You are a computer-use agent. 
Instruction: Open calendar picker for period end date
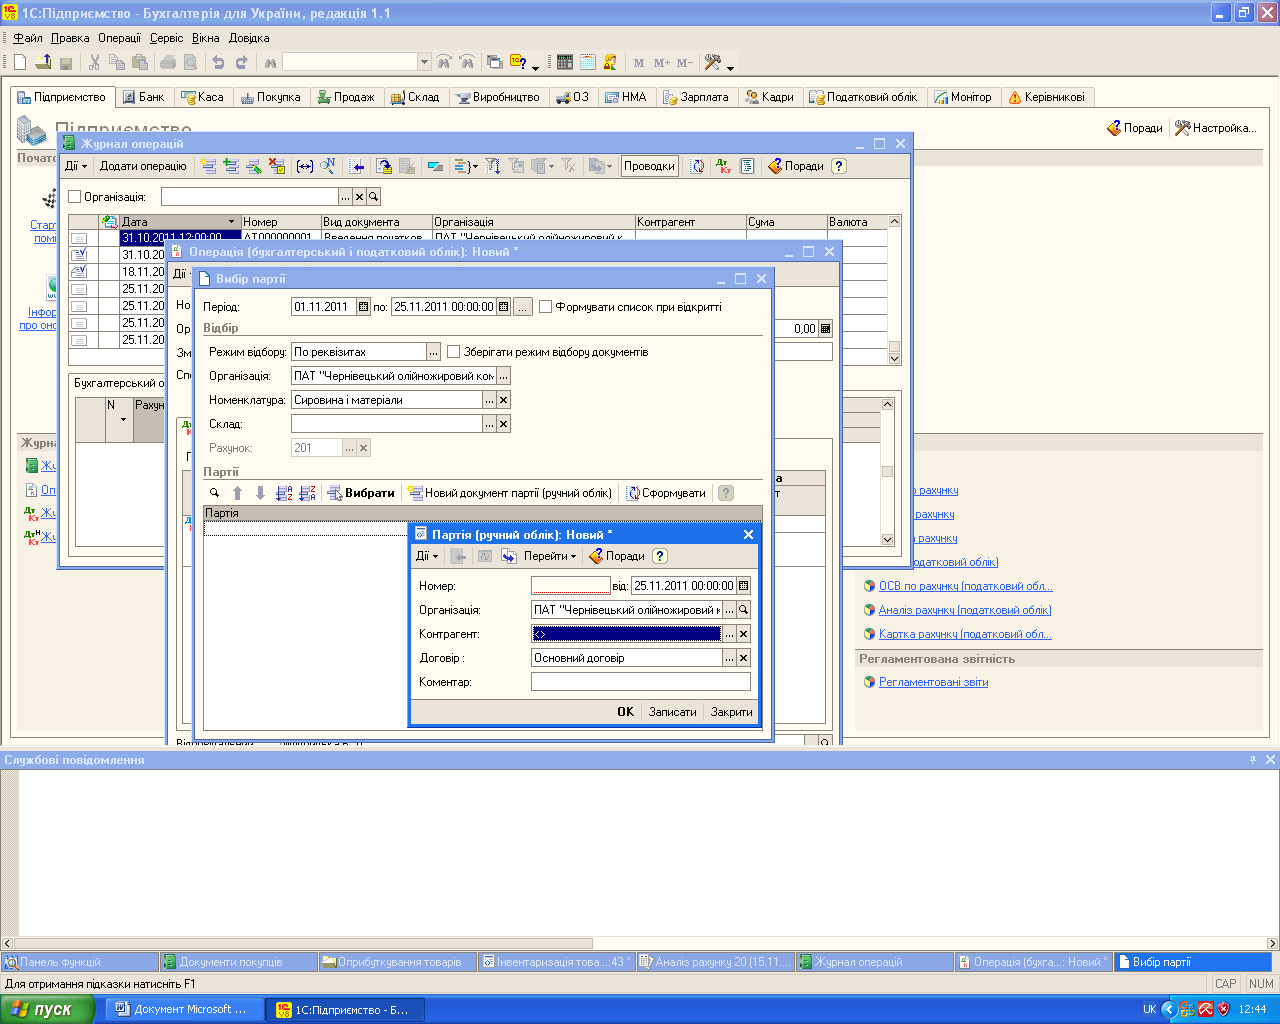(x=503, y=307)
